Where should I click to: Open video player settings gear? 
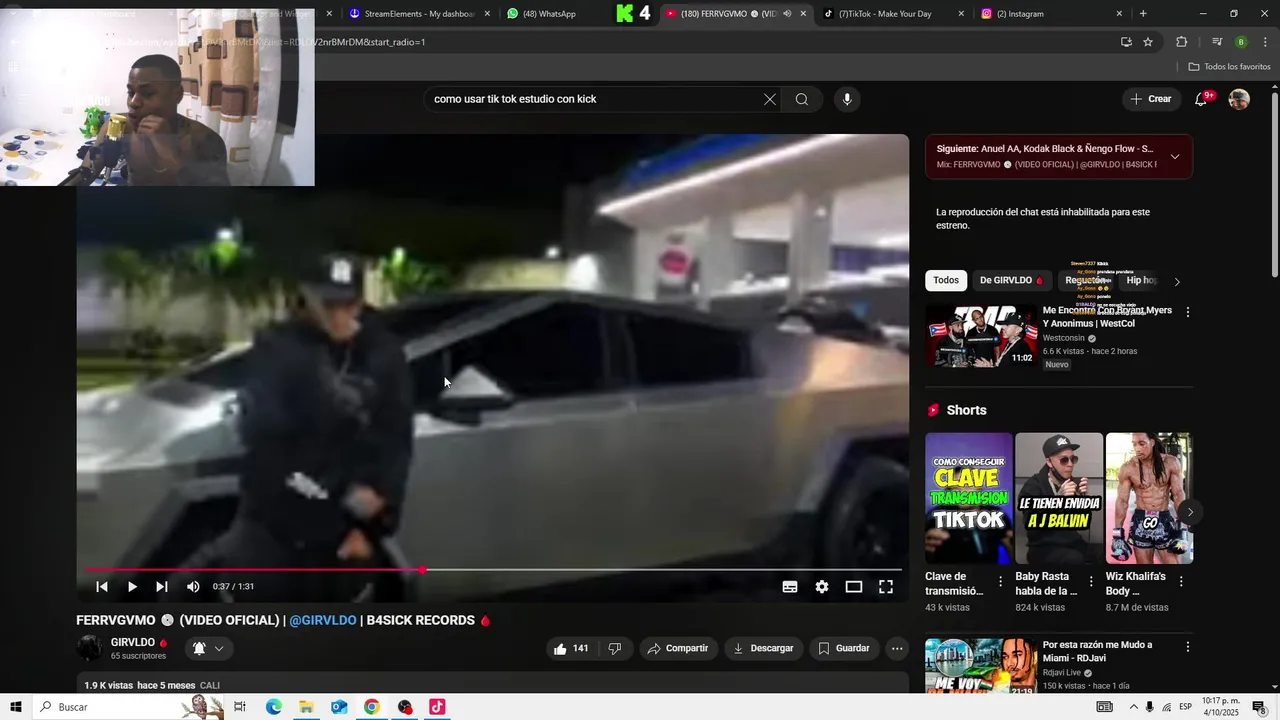tap(822, 587)
